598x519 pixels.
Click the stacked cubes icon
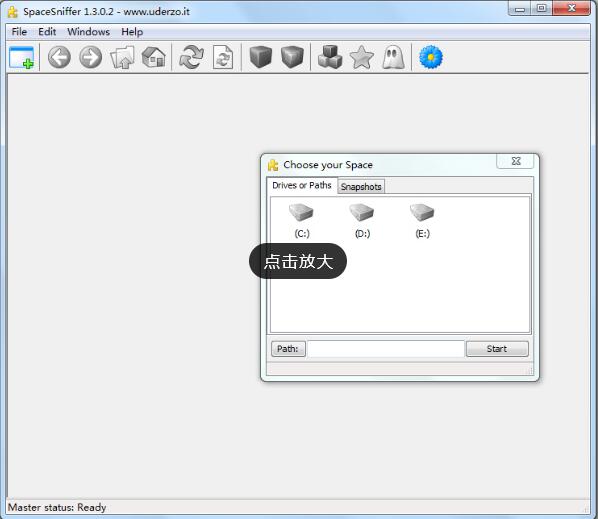click(330, 57)
